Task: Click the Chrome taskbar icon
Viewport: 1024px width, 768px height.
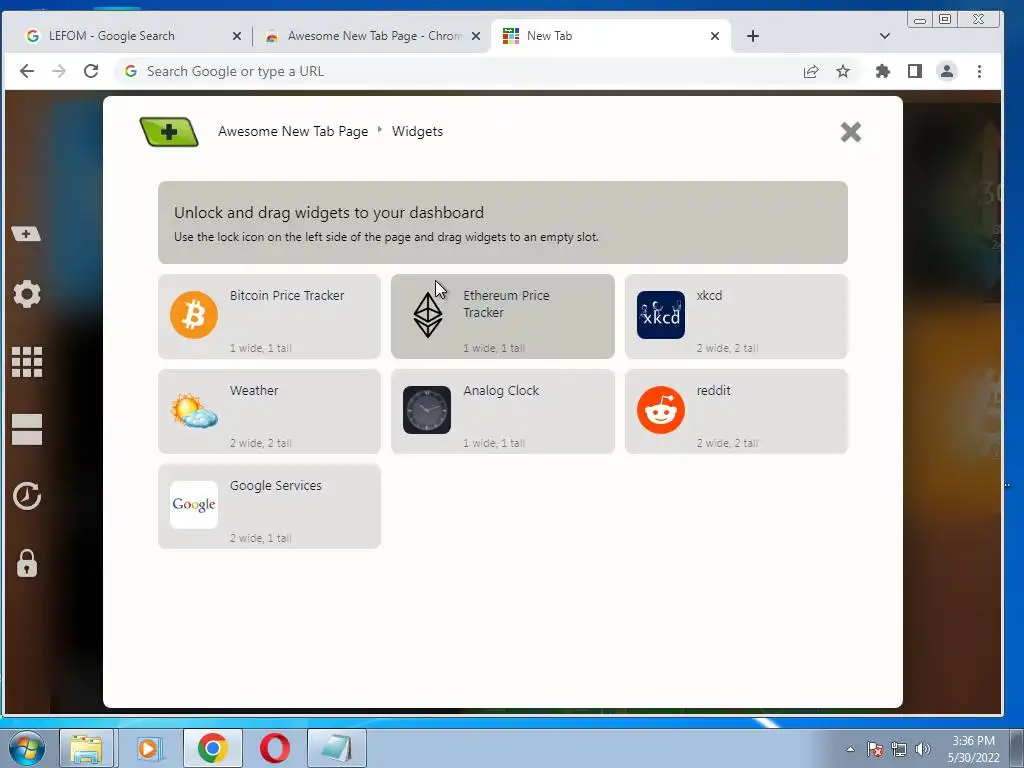Action: pyautogui.click(x=212, y=748)
